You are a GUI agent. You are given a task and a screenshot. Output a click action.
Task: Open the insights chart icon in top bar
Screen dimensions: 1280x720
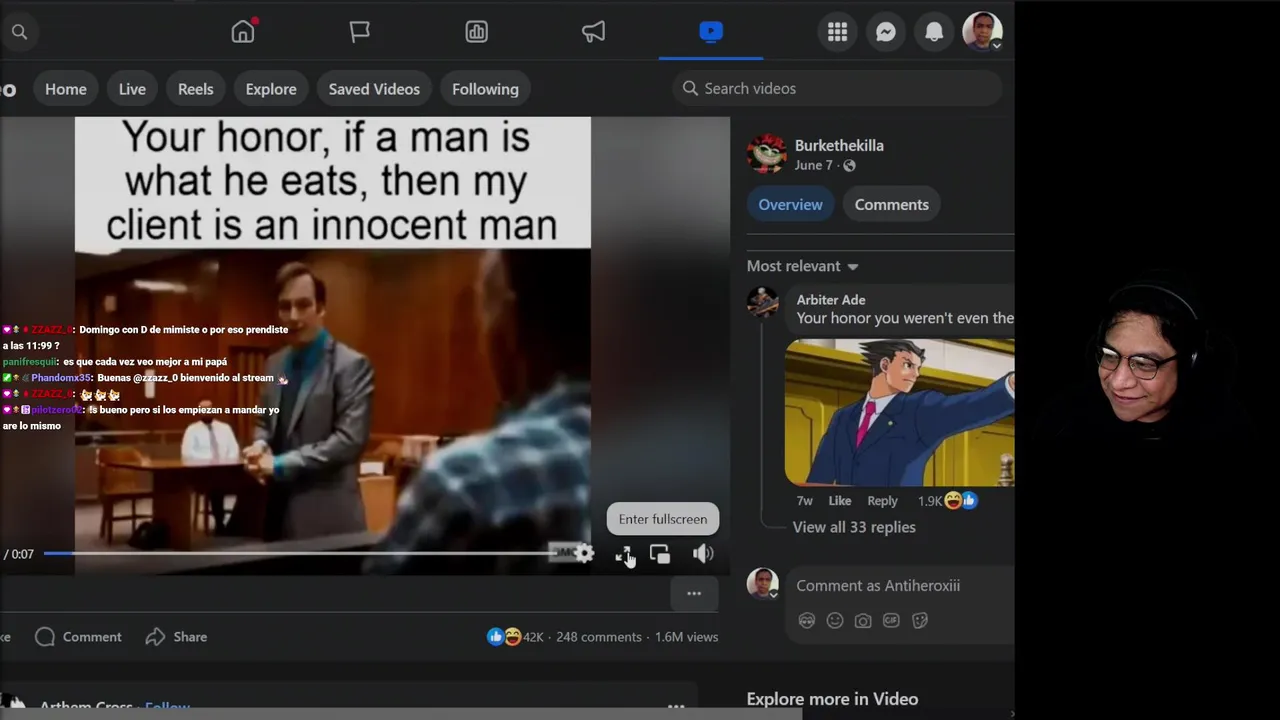(x=477, y=32)
